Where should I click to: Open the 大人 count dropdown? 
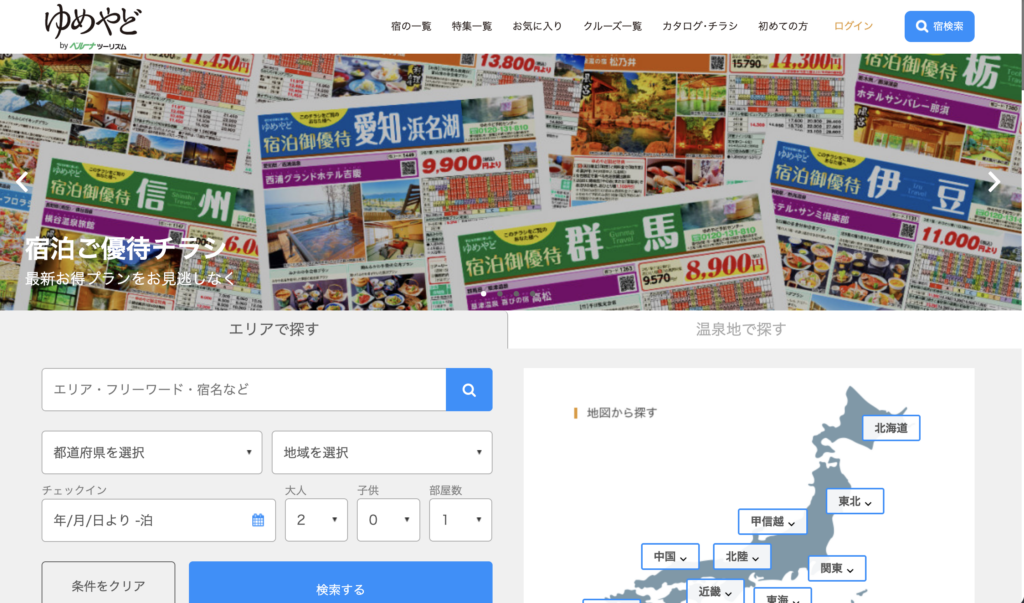pyautogui.click(x=316, y=520)
